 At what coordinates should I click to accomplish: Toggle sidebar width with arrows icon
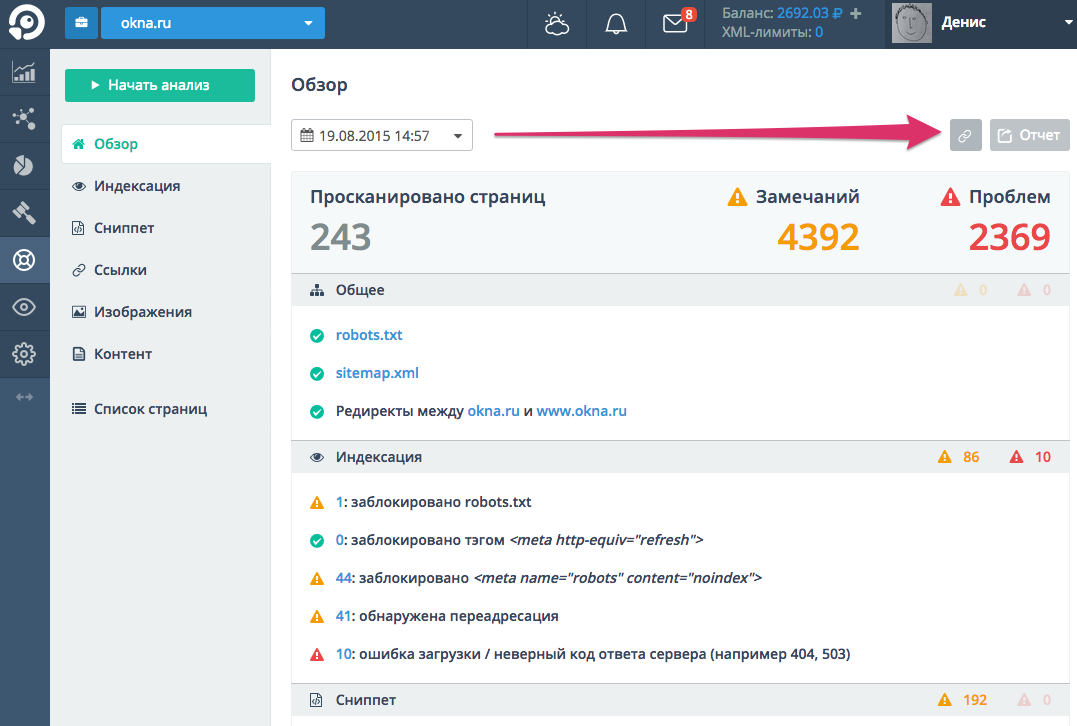(x=24, y=397)
